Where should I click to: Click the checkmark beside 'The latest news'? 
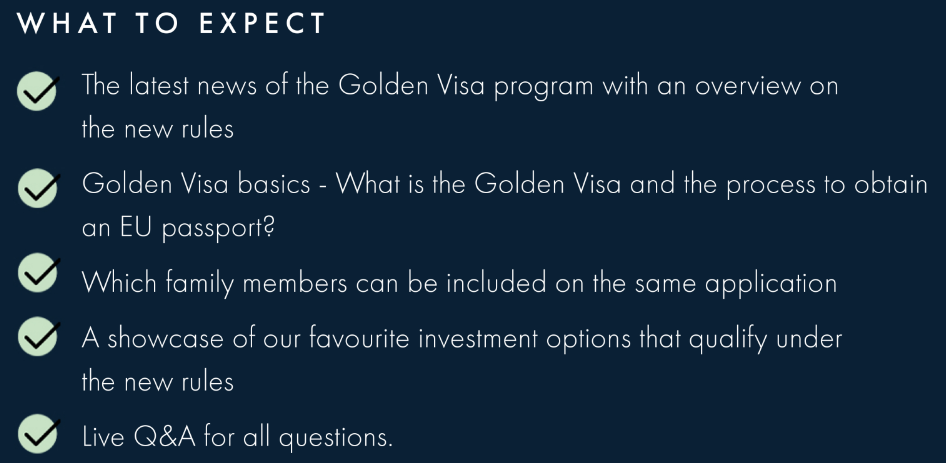37,91
